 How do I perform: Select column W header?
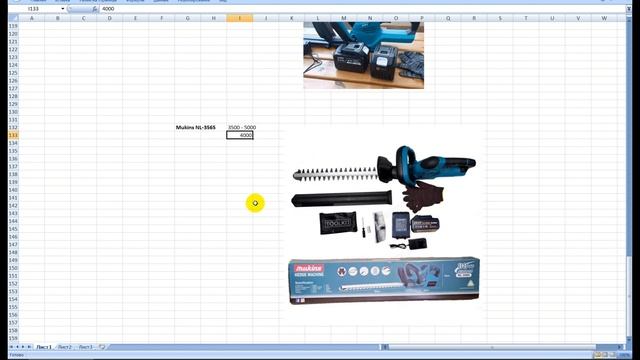[604, 18]
